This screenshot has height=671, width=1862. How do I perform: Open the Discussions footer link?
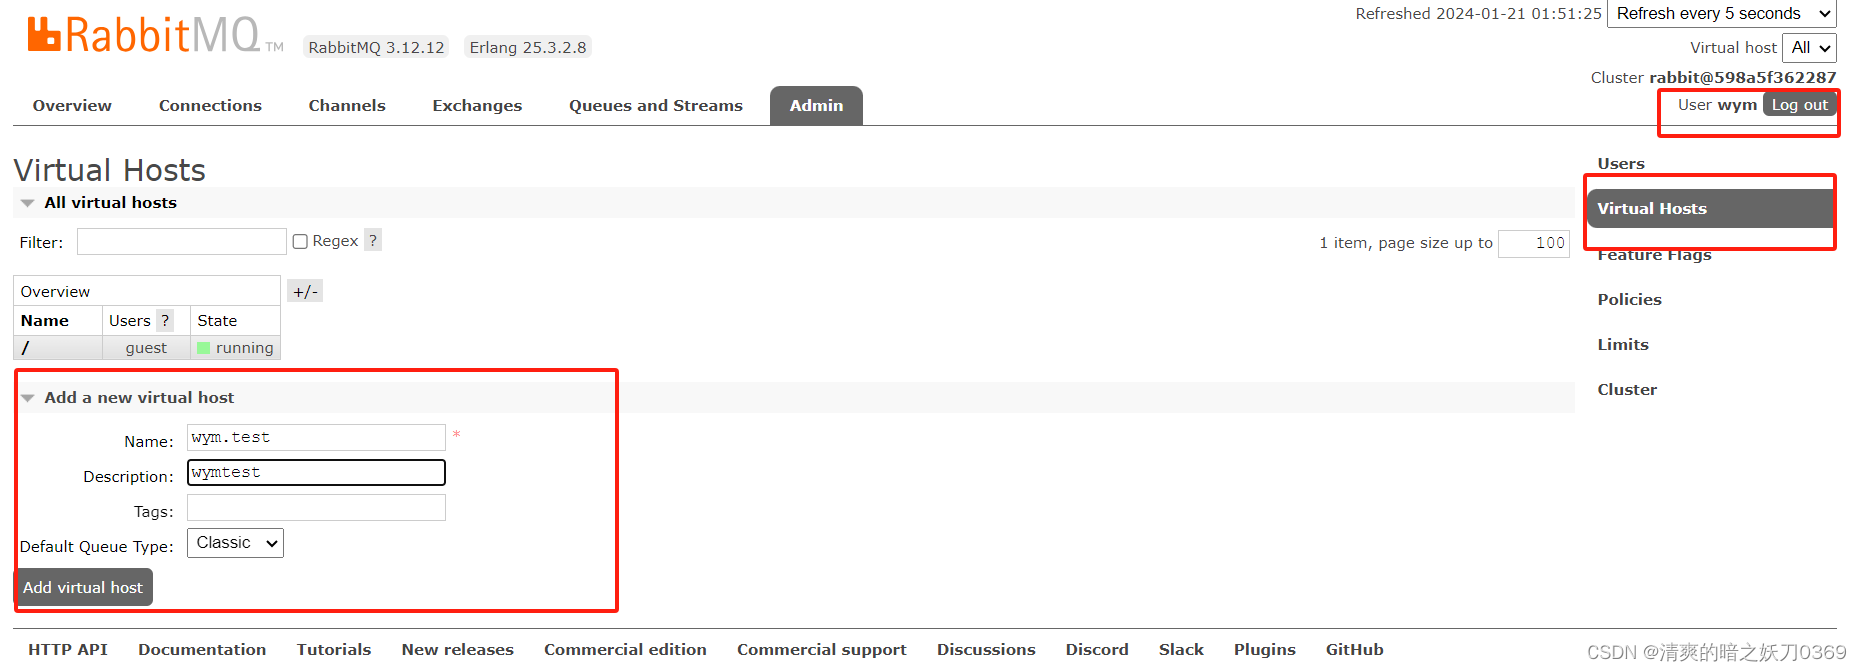(x=986, y=649)
